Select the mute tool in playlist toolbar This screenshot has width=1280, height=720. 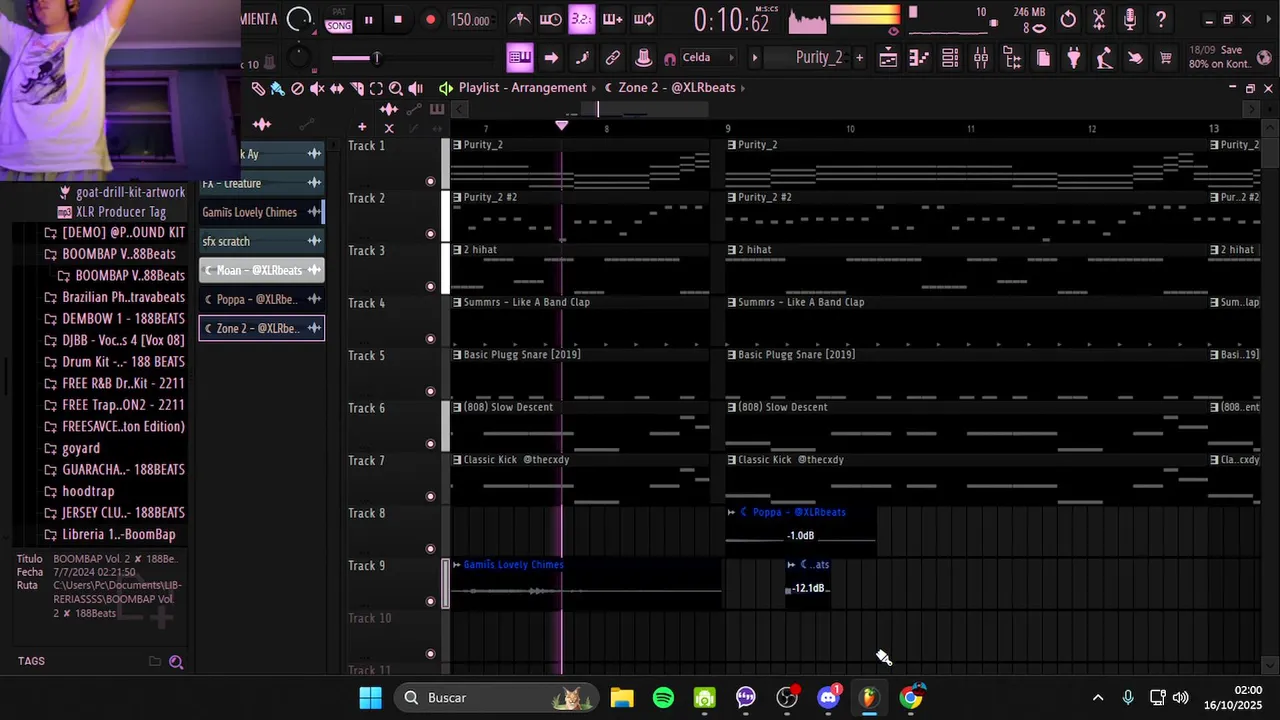[x=317, y=88]
